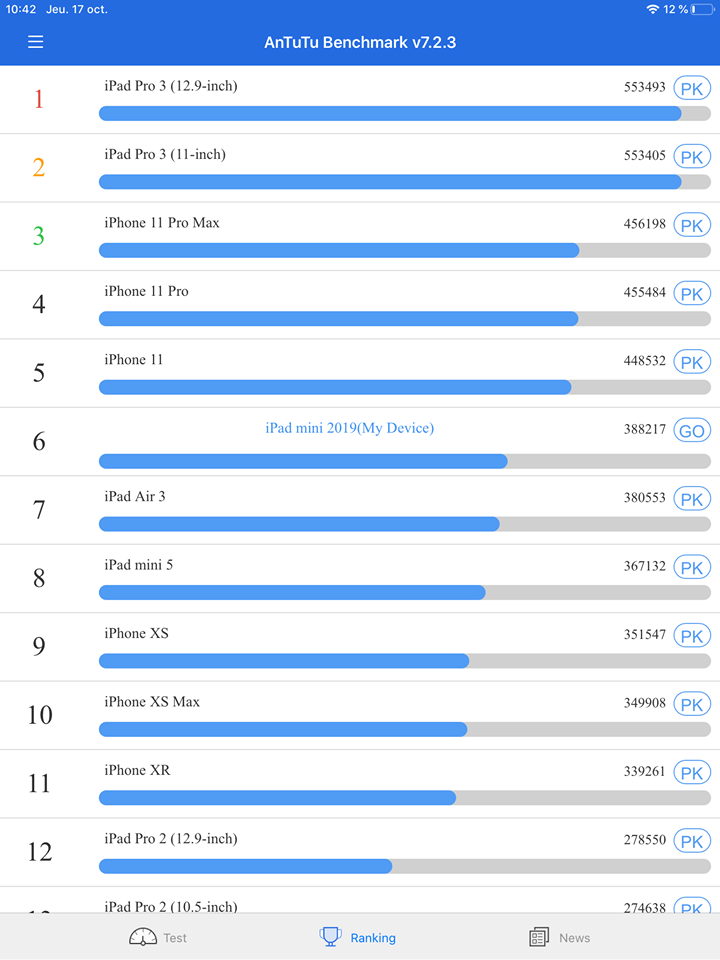Tap the Ranking trophy icon
Screen dimensions: 720x960
(330, 937)
